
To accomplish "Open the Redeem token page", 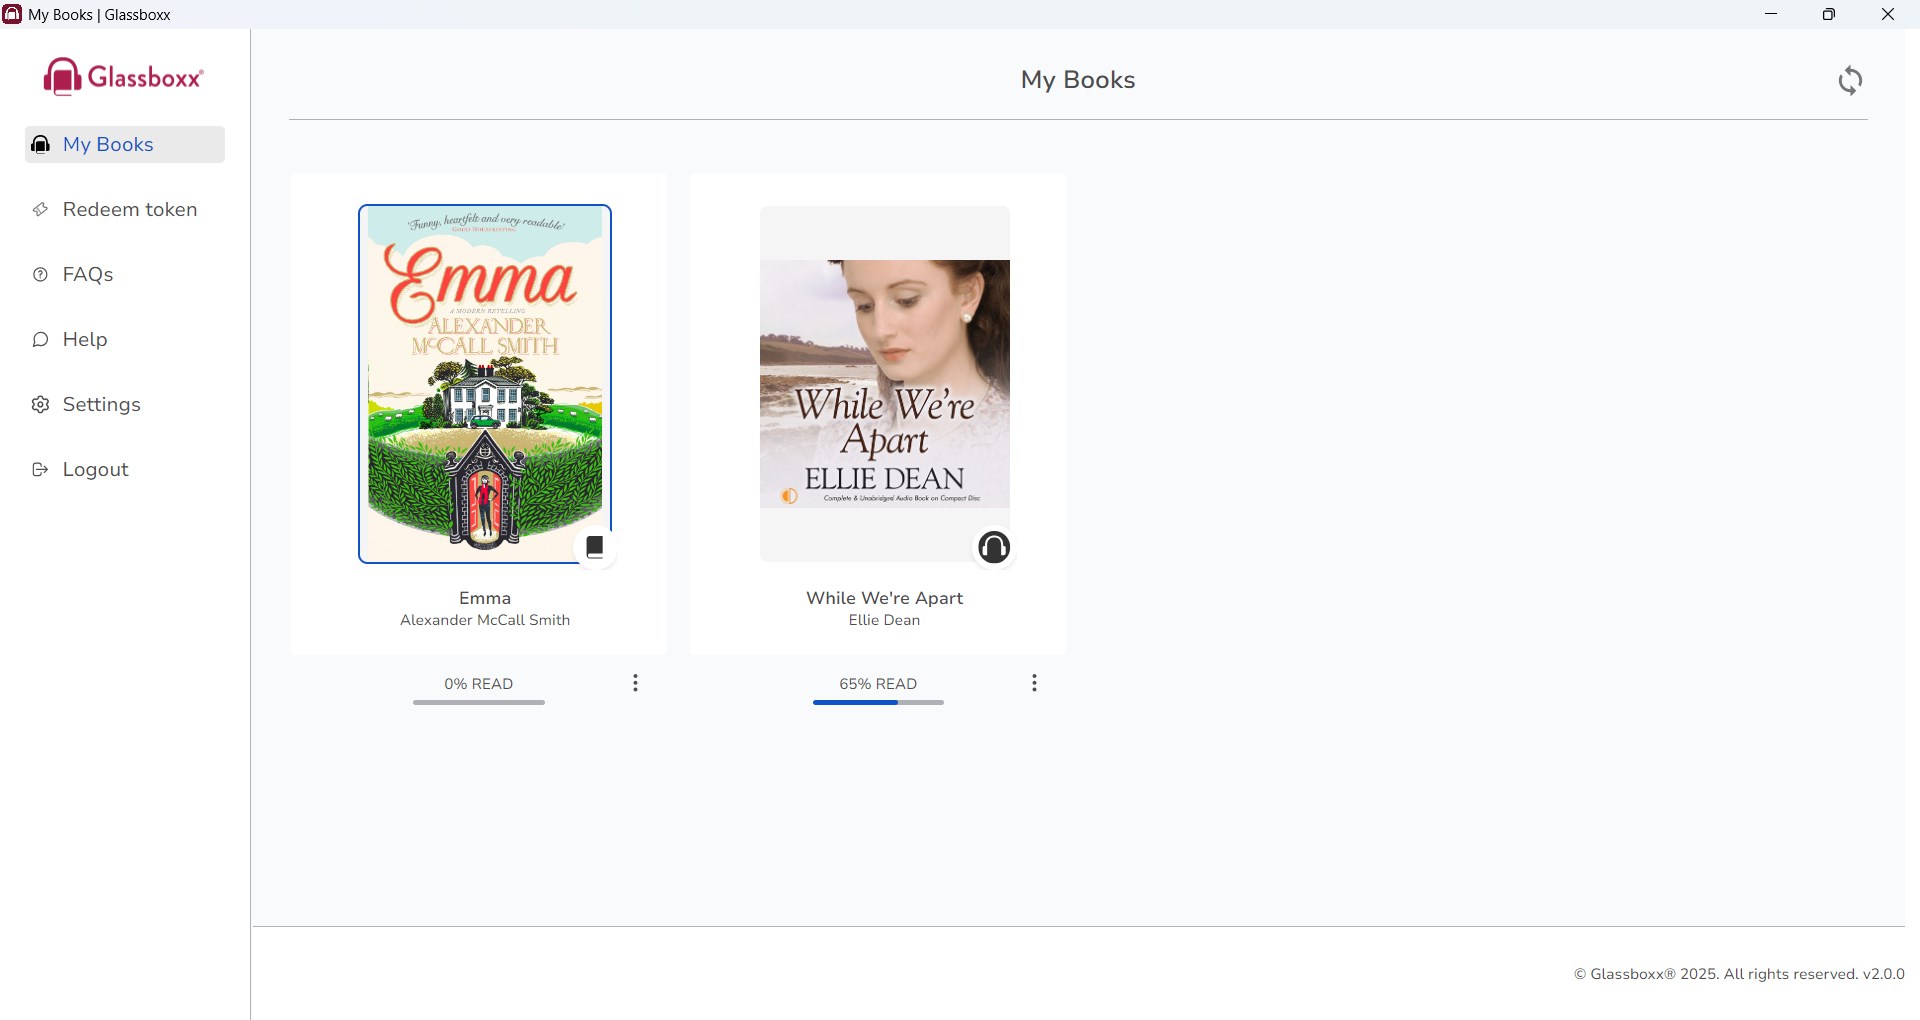I will tap(130, 210).
